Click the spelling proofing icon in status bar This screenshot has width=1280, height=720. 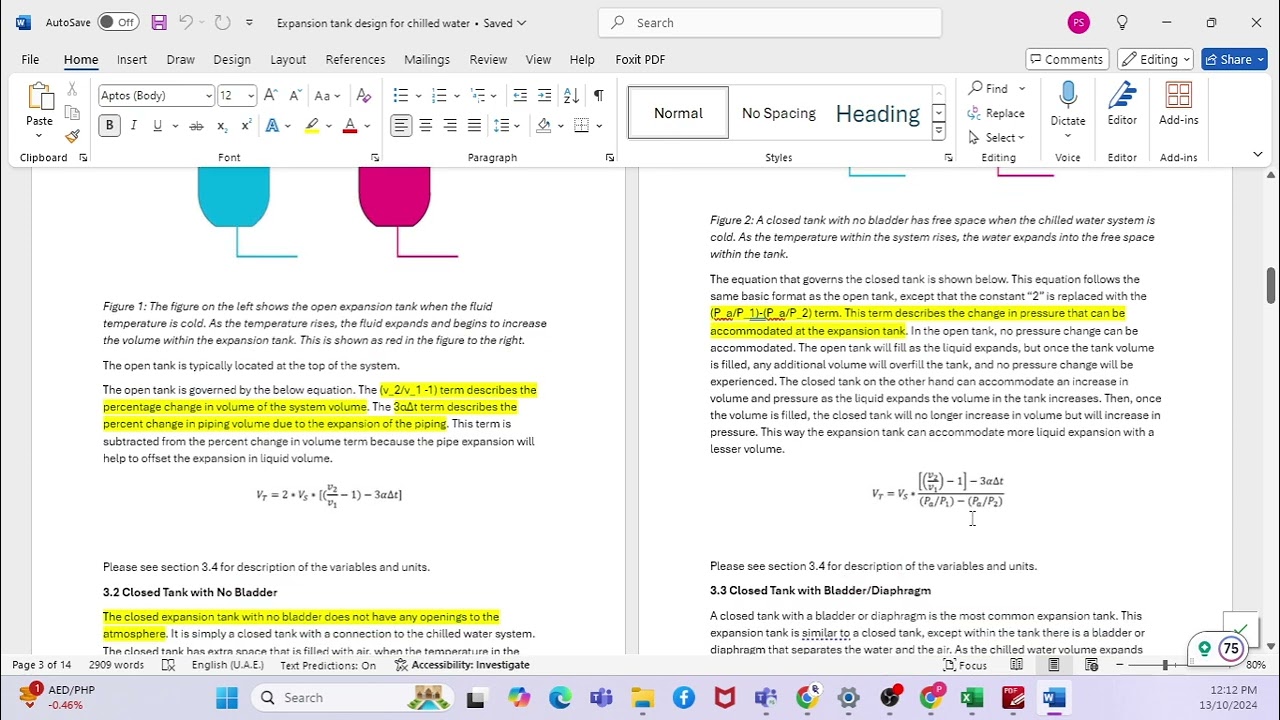pos(168,665)
